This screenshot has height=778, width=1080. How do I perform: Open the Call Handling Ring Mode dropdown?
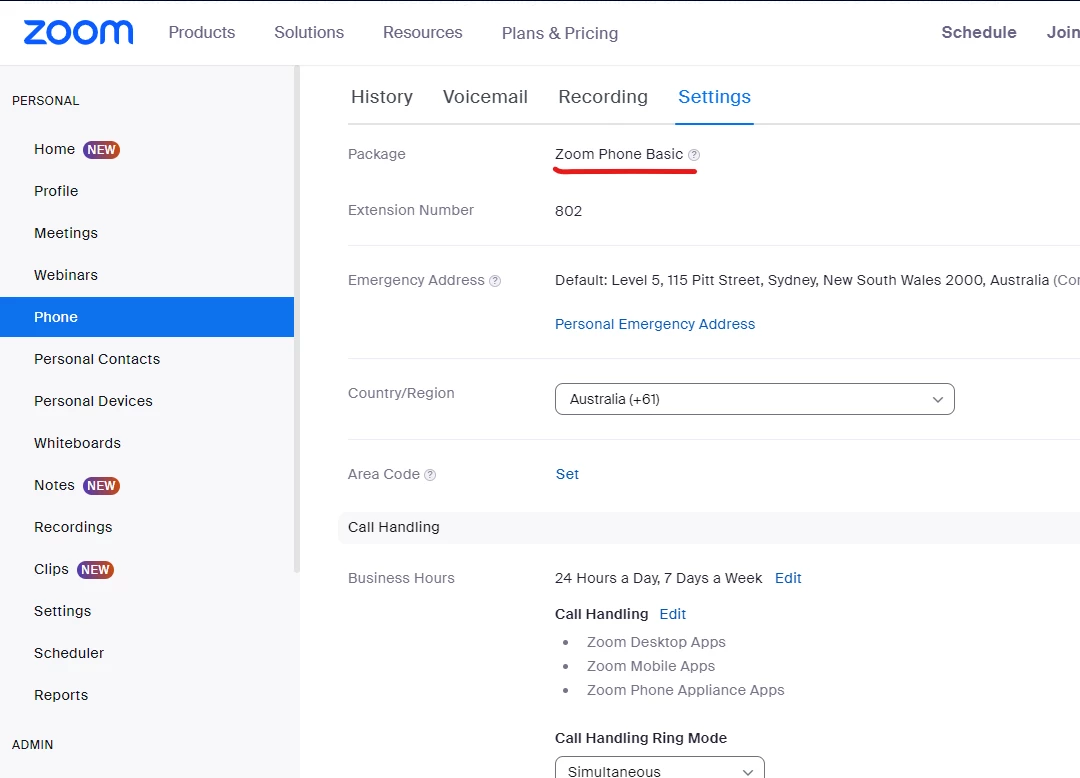pyautogui.click(x=659, y=770)
